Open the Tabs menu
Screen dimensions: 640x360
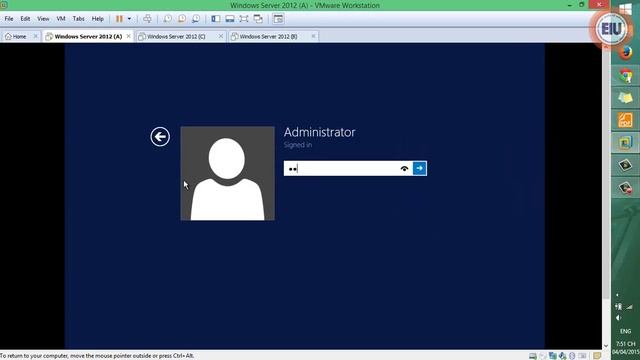78,19
